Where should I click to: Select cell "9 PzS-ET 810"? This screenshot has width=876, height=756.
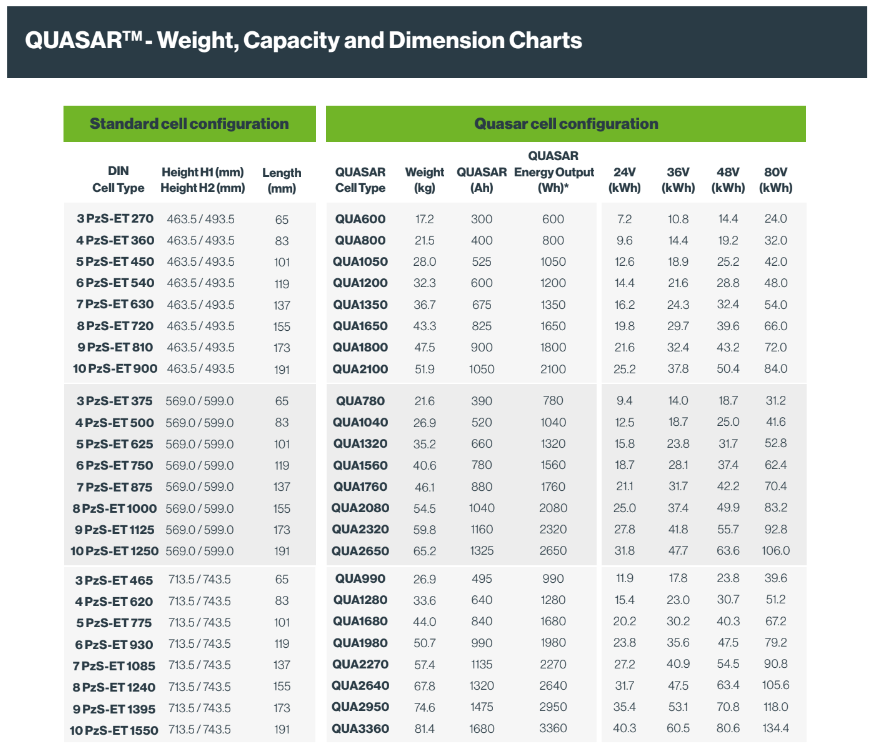tap(115, 348)
